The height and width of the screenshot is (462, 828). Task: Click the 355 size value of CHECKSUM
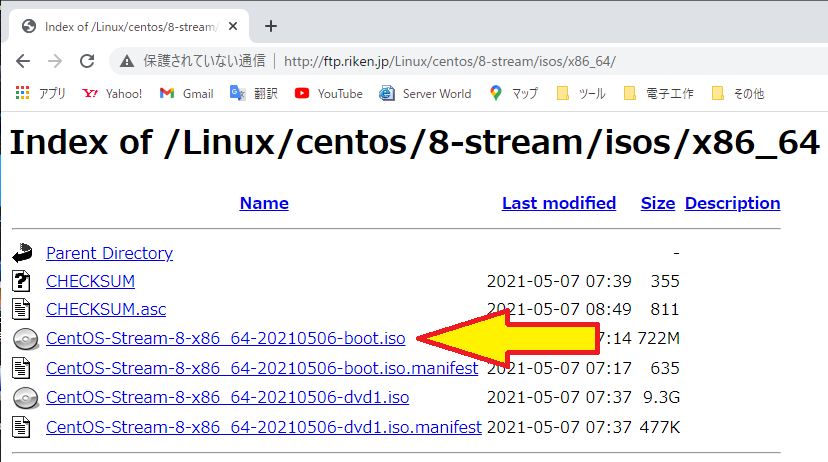[665, 281]
